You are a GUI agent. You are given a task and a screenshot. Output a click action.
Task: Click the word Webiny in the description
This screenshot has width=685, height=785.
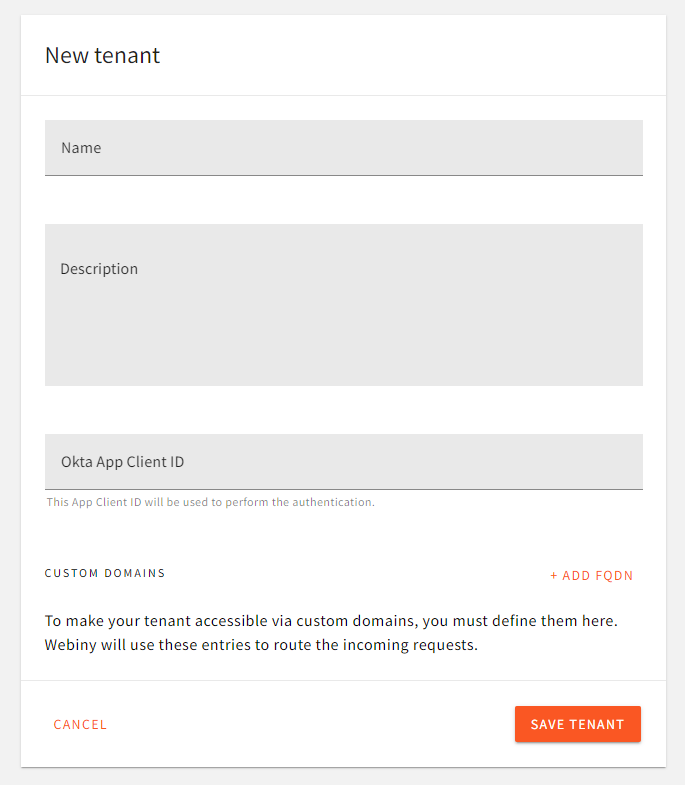point(70,645)
